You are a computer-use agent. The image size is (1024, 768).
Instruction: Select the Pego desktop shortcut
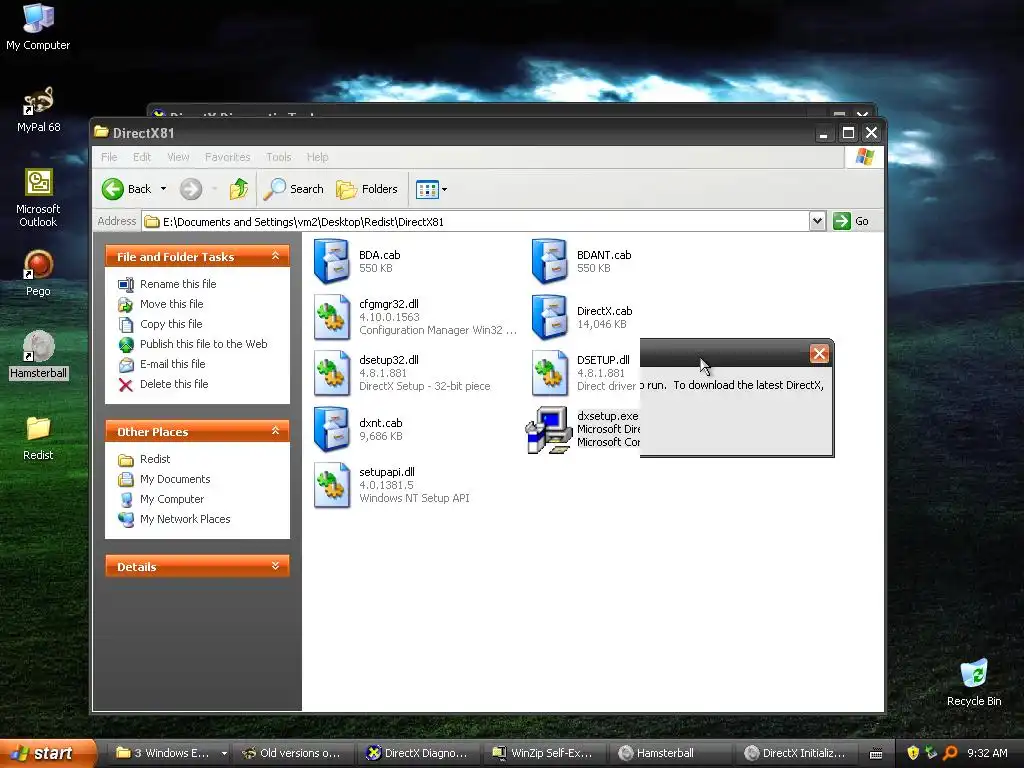[38, 273]
